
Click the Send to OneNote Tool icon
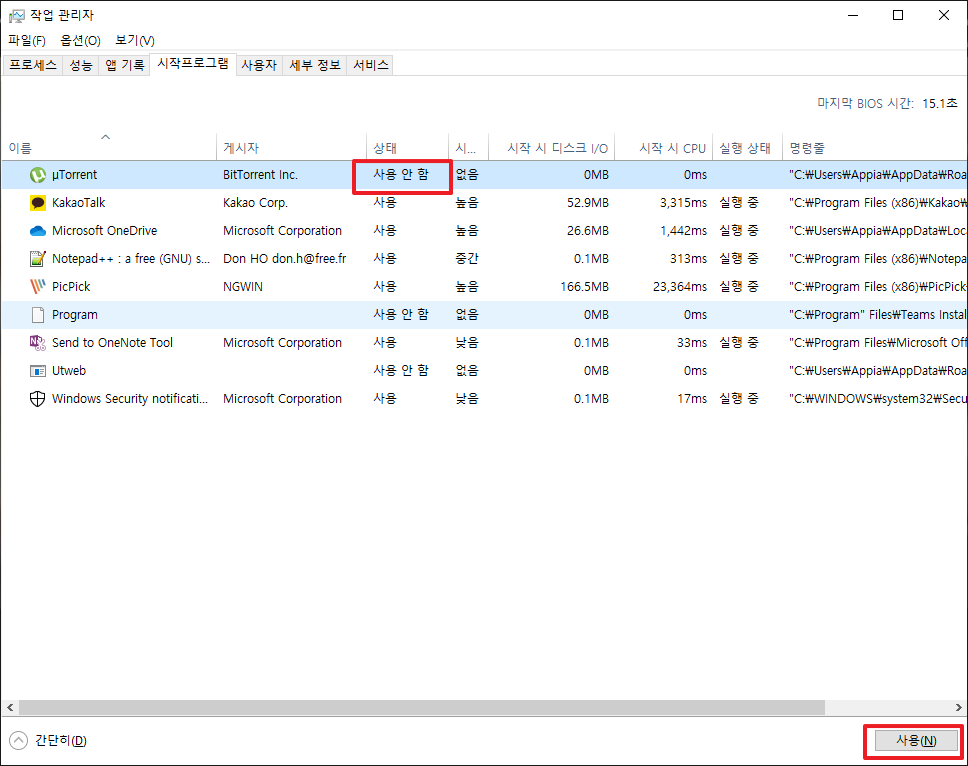coord(38,343)
